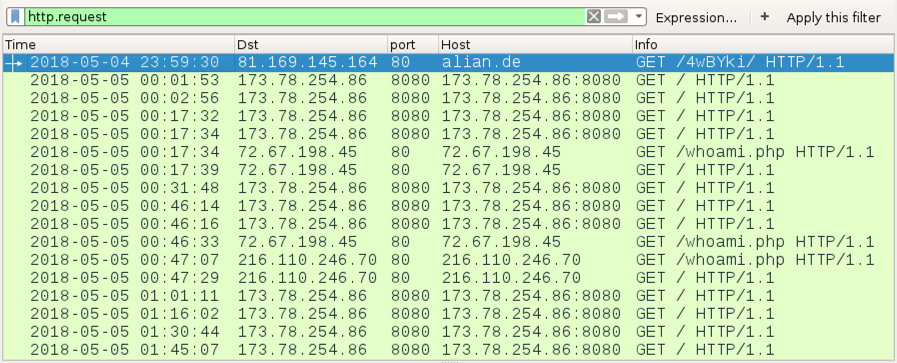Click the plus button to add filter
897x363 pixels.
765,17
